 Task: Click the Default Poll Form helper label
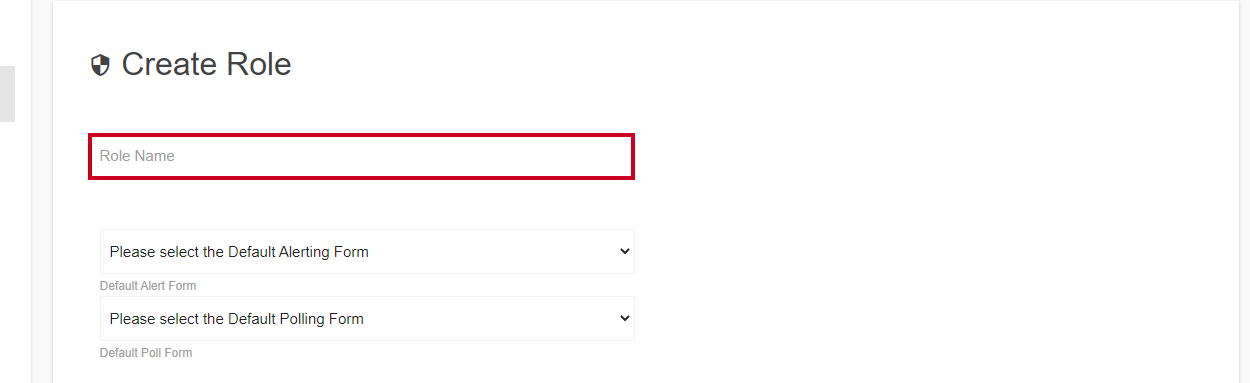(x=146, y=353)
